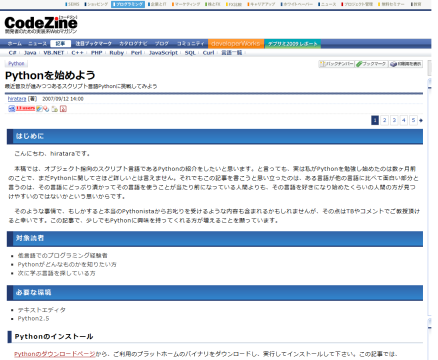Click the テキストエディタ list item
This screenshot has height=360, width=438.
pos(42,310)
